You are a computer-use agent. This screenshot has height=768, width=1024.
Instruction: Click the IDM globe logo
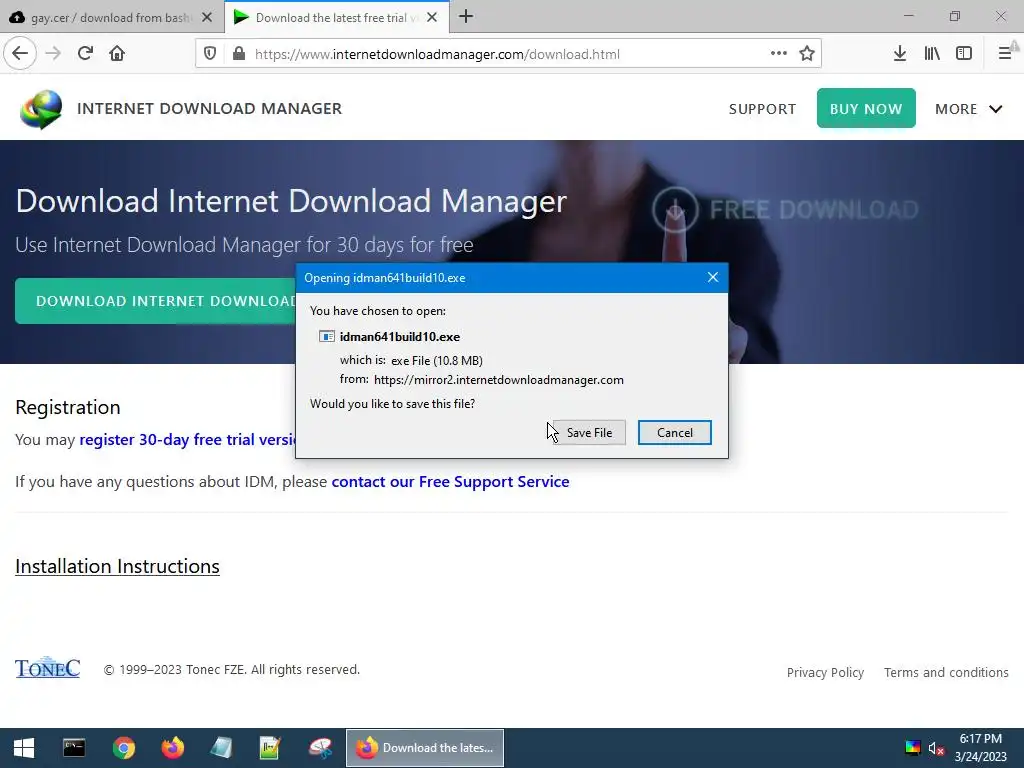pos(41,109)
